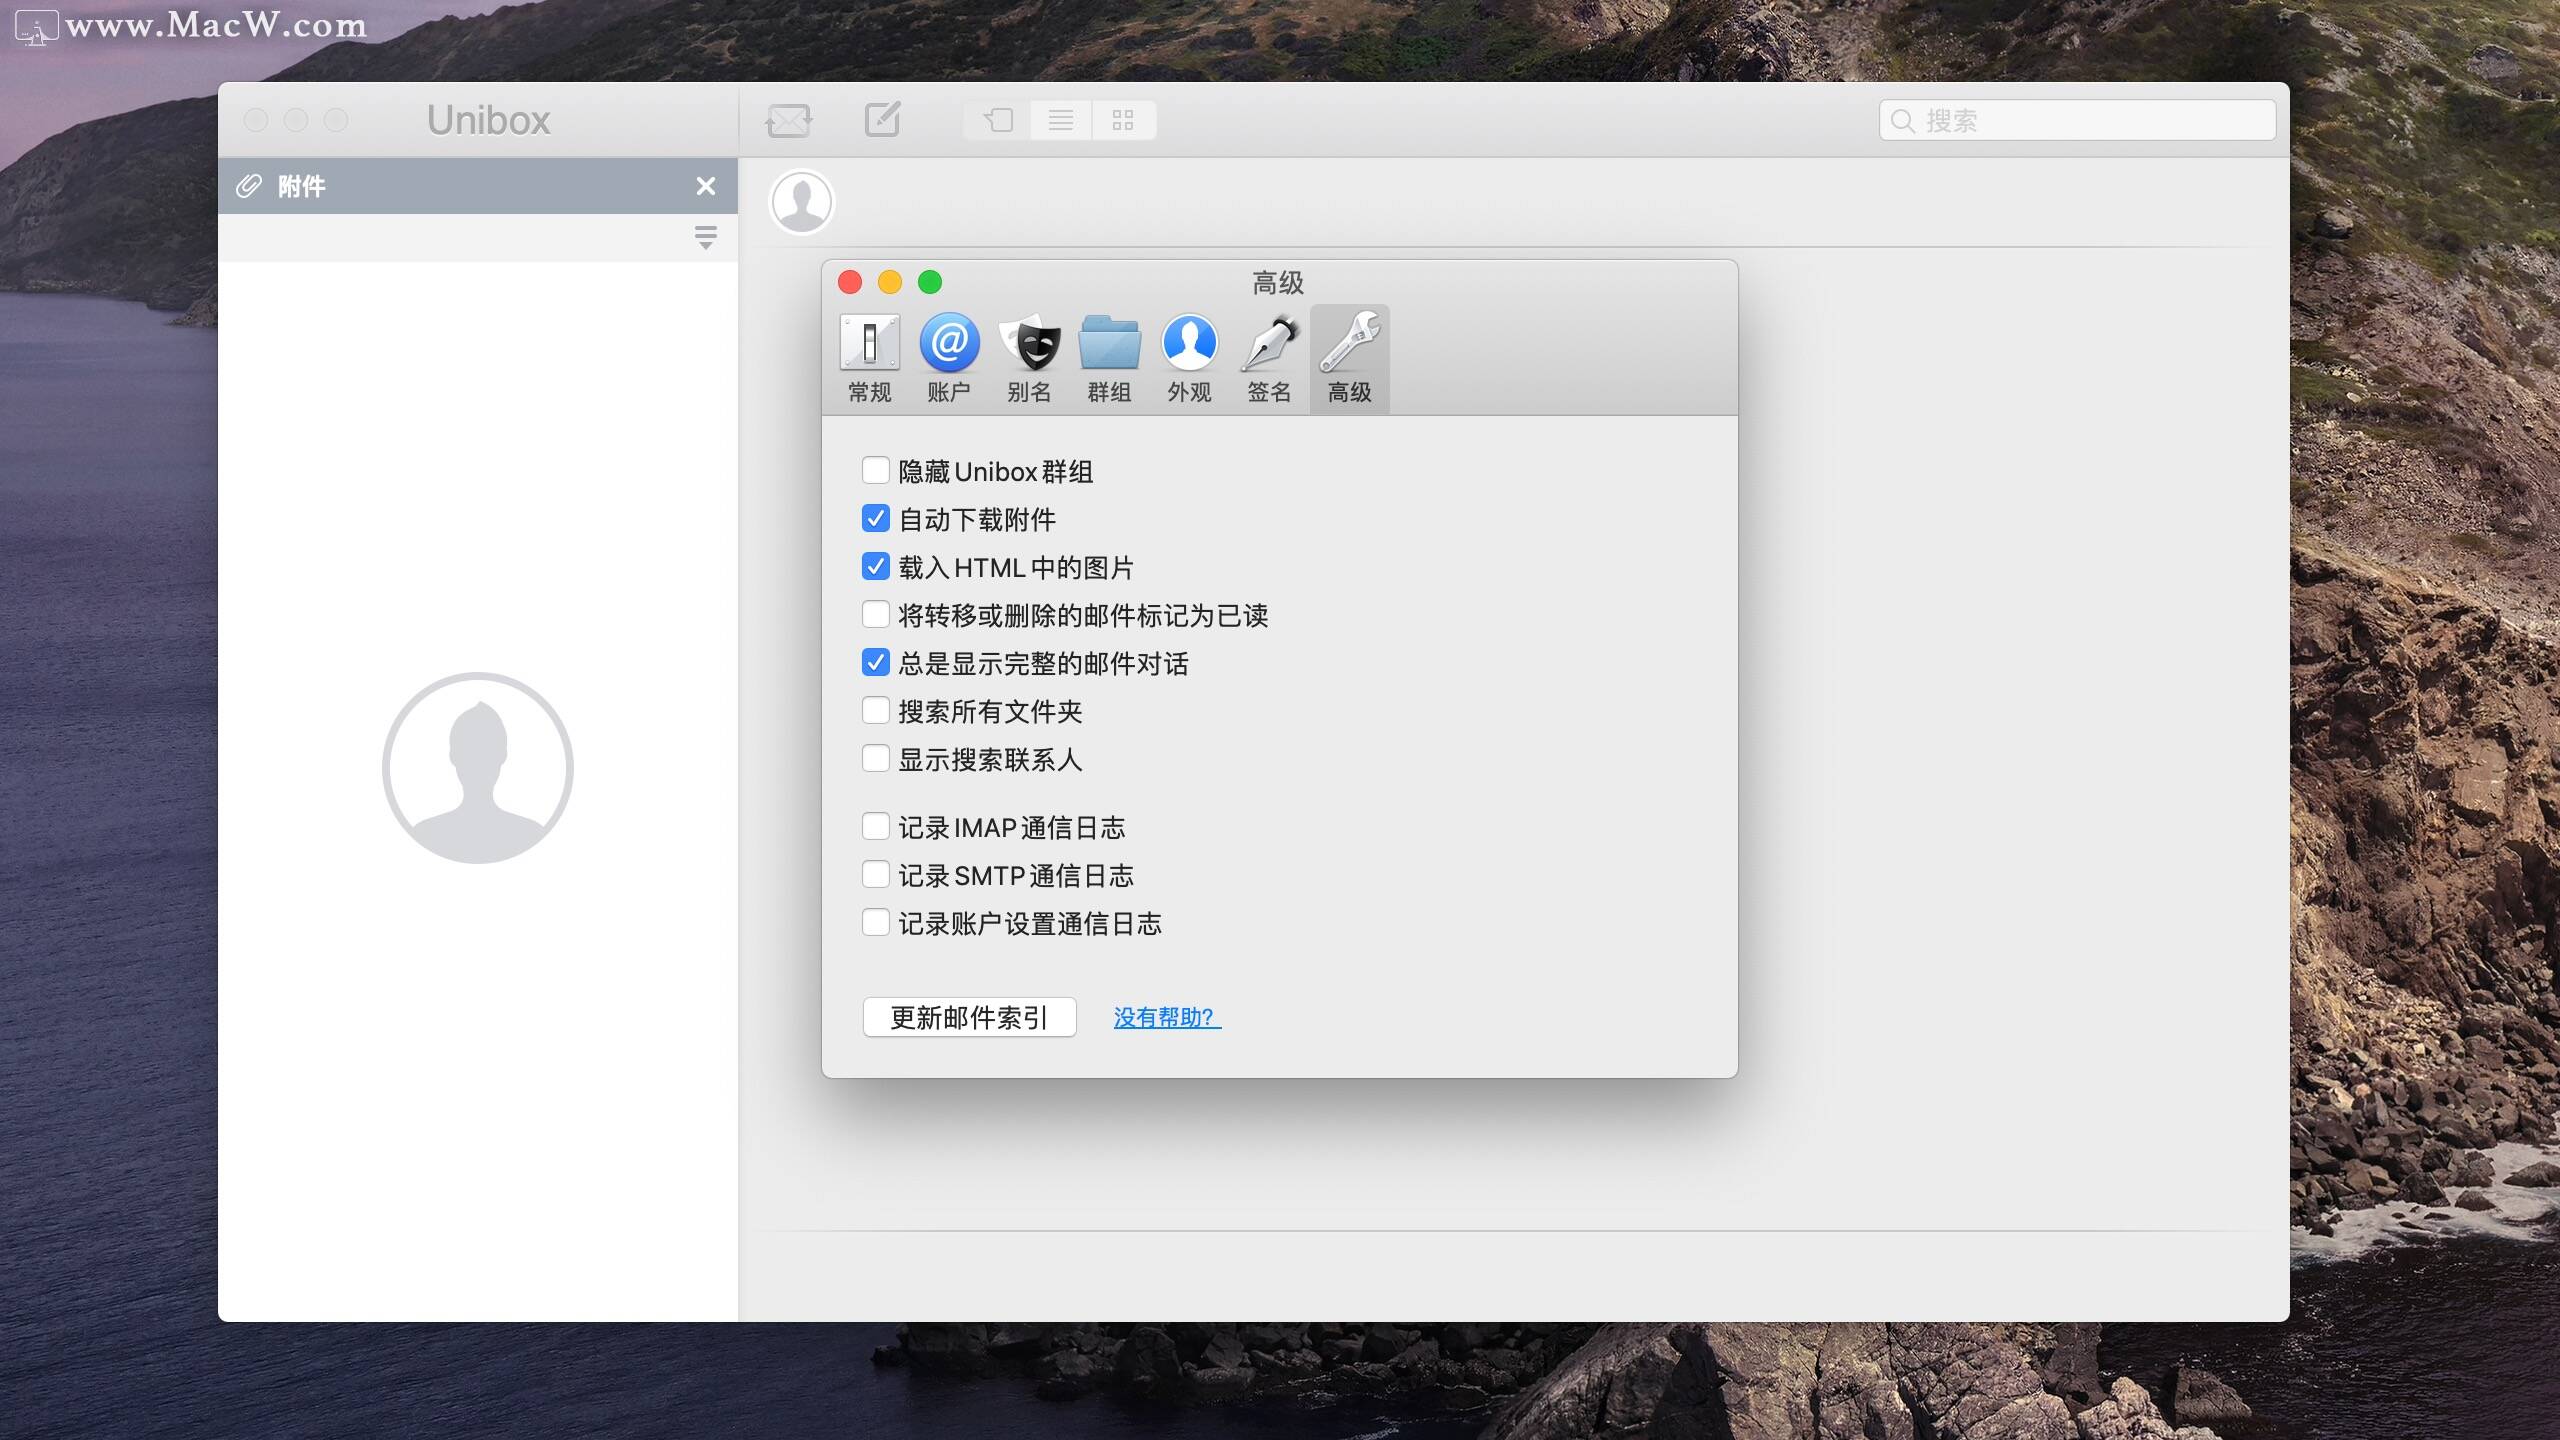This screenshot has width=2560, height=1440.
Task: Enable 记录账户设置通信日志 checkbox
Action: click(875, 922)
